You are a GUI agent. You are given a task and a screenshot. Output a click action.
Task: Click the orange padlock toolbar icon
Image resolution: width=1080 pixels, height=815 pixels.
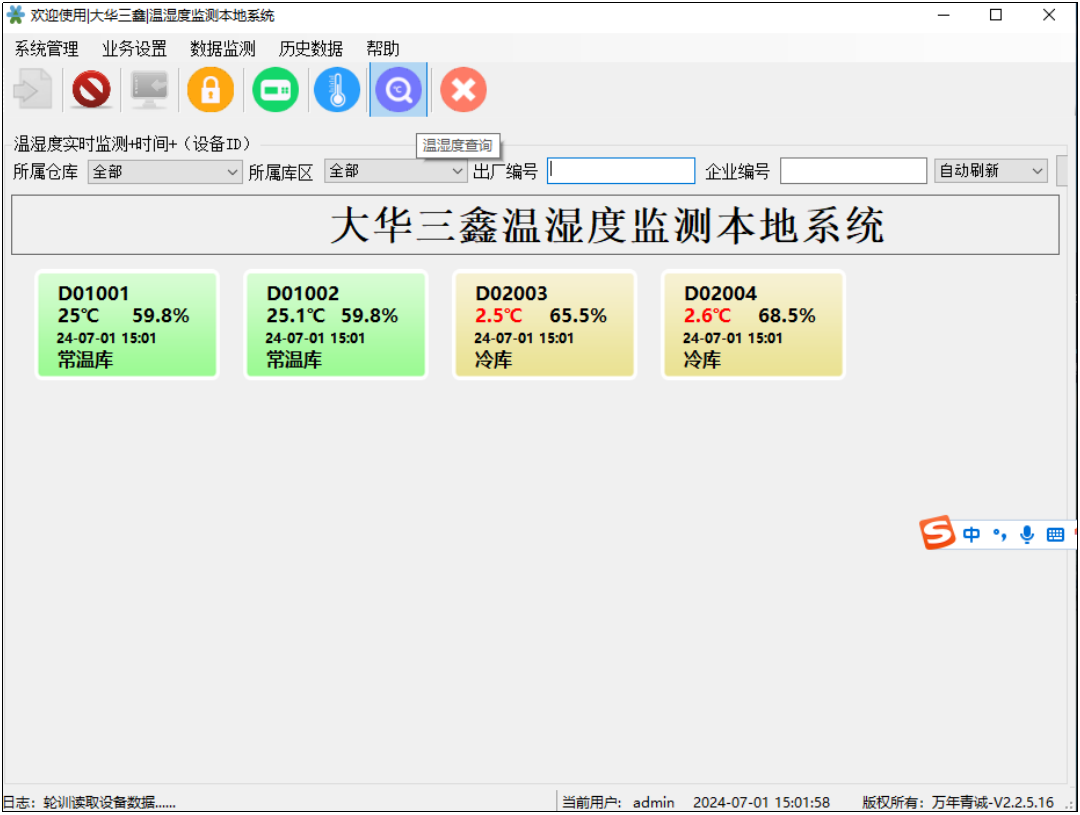[210, 91]
